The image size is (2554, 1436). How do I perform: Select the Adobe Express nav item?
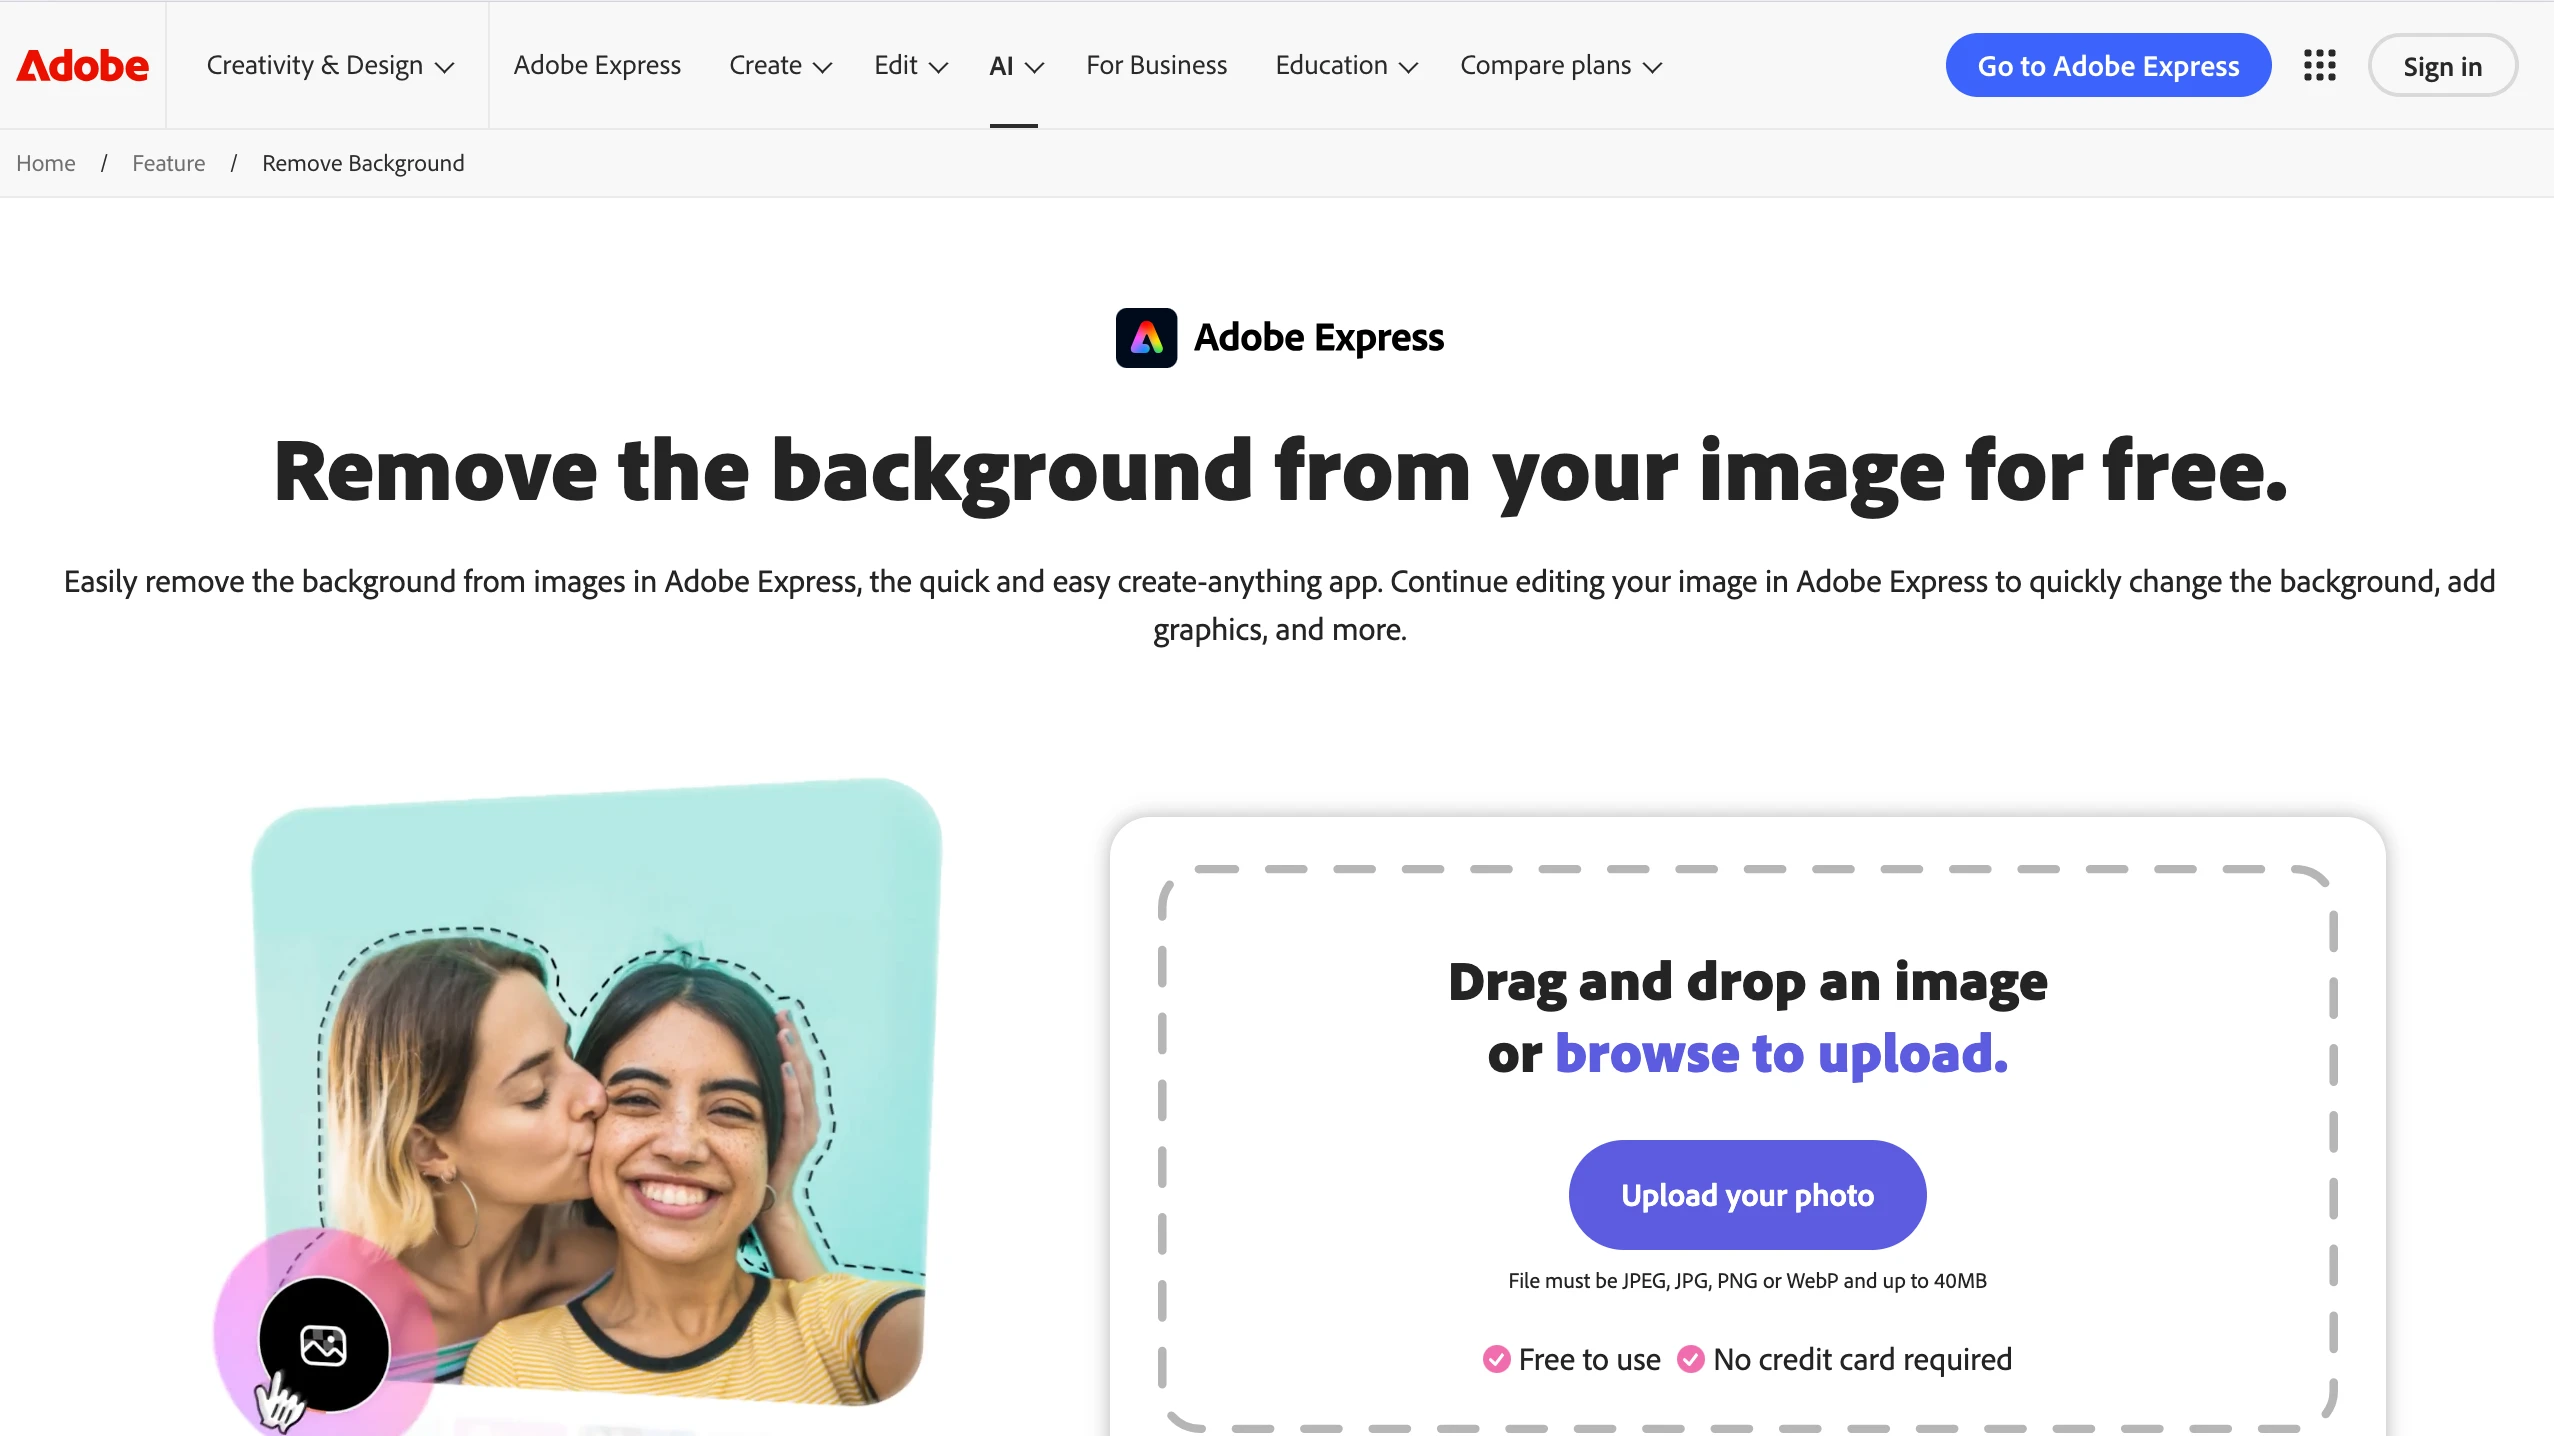point(596,64)
